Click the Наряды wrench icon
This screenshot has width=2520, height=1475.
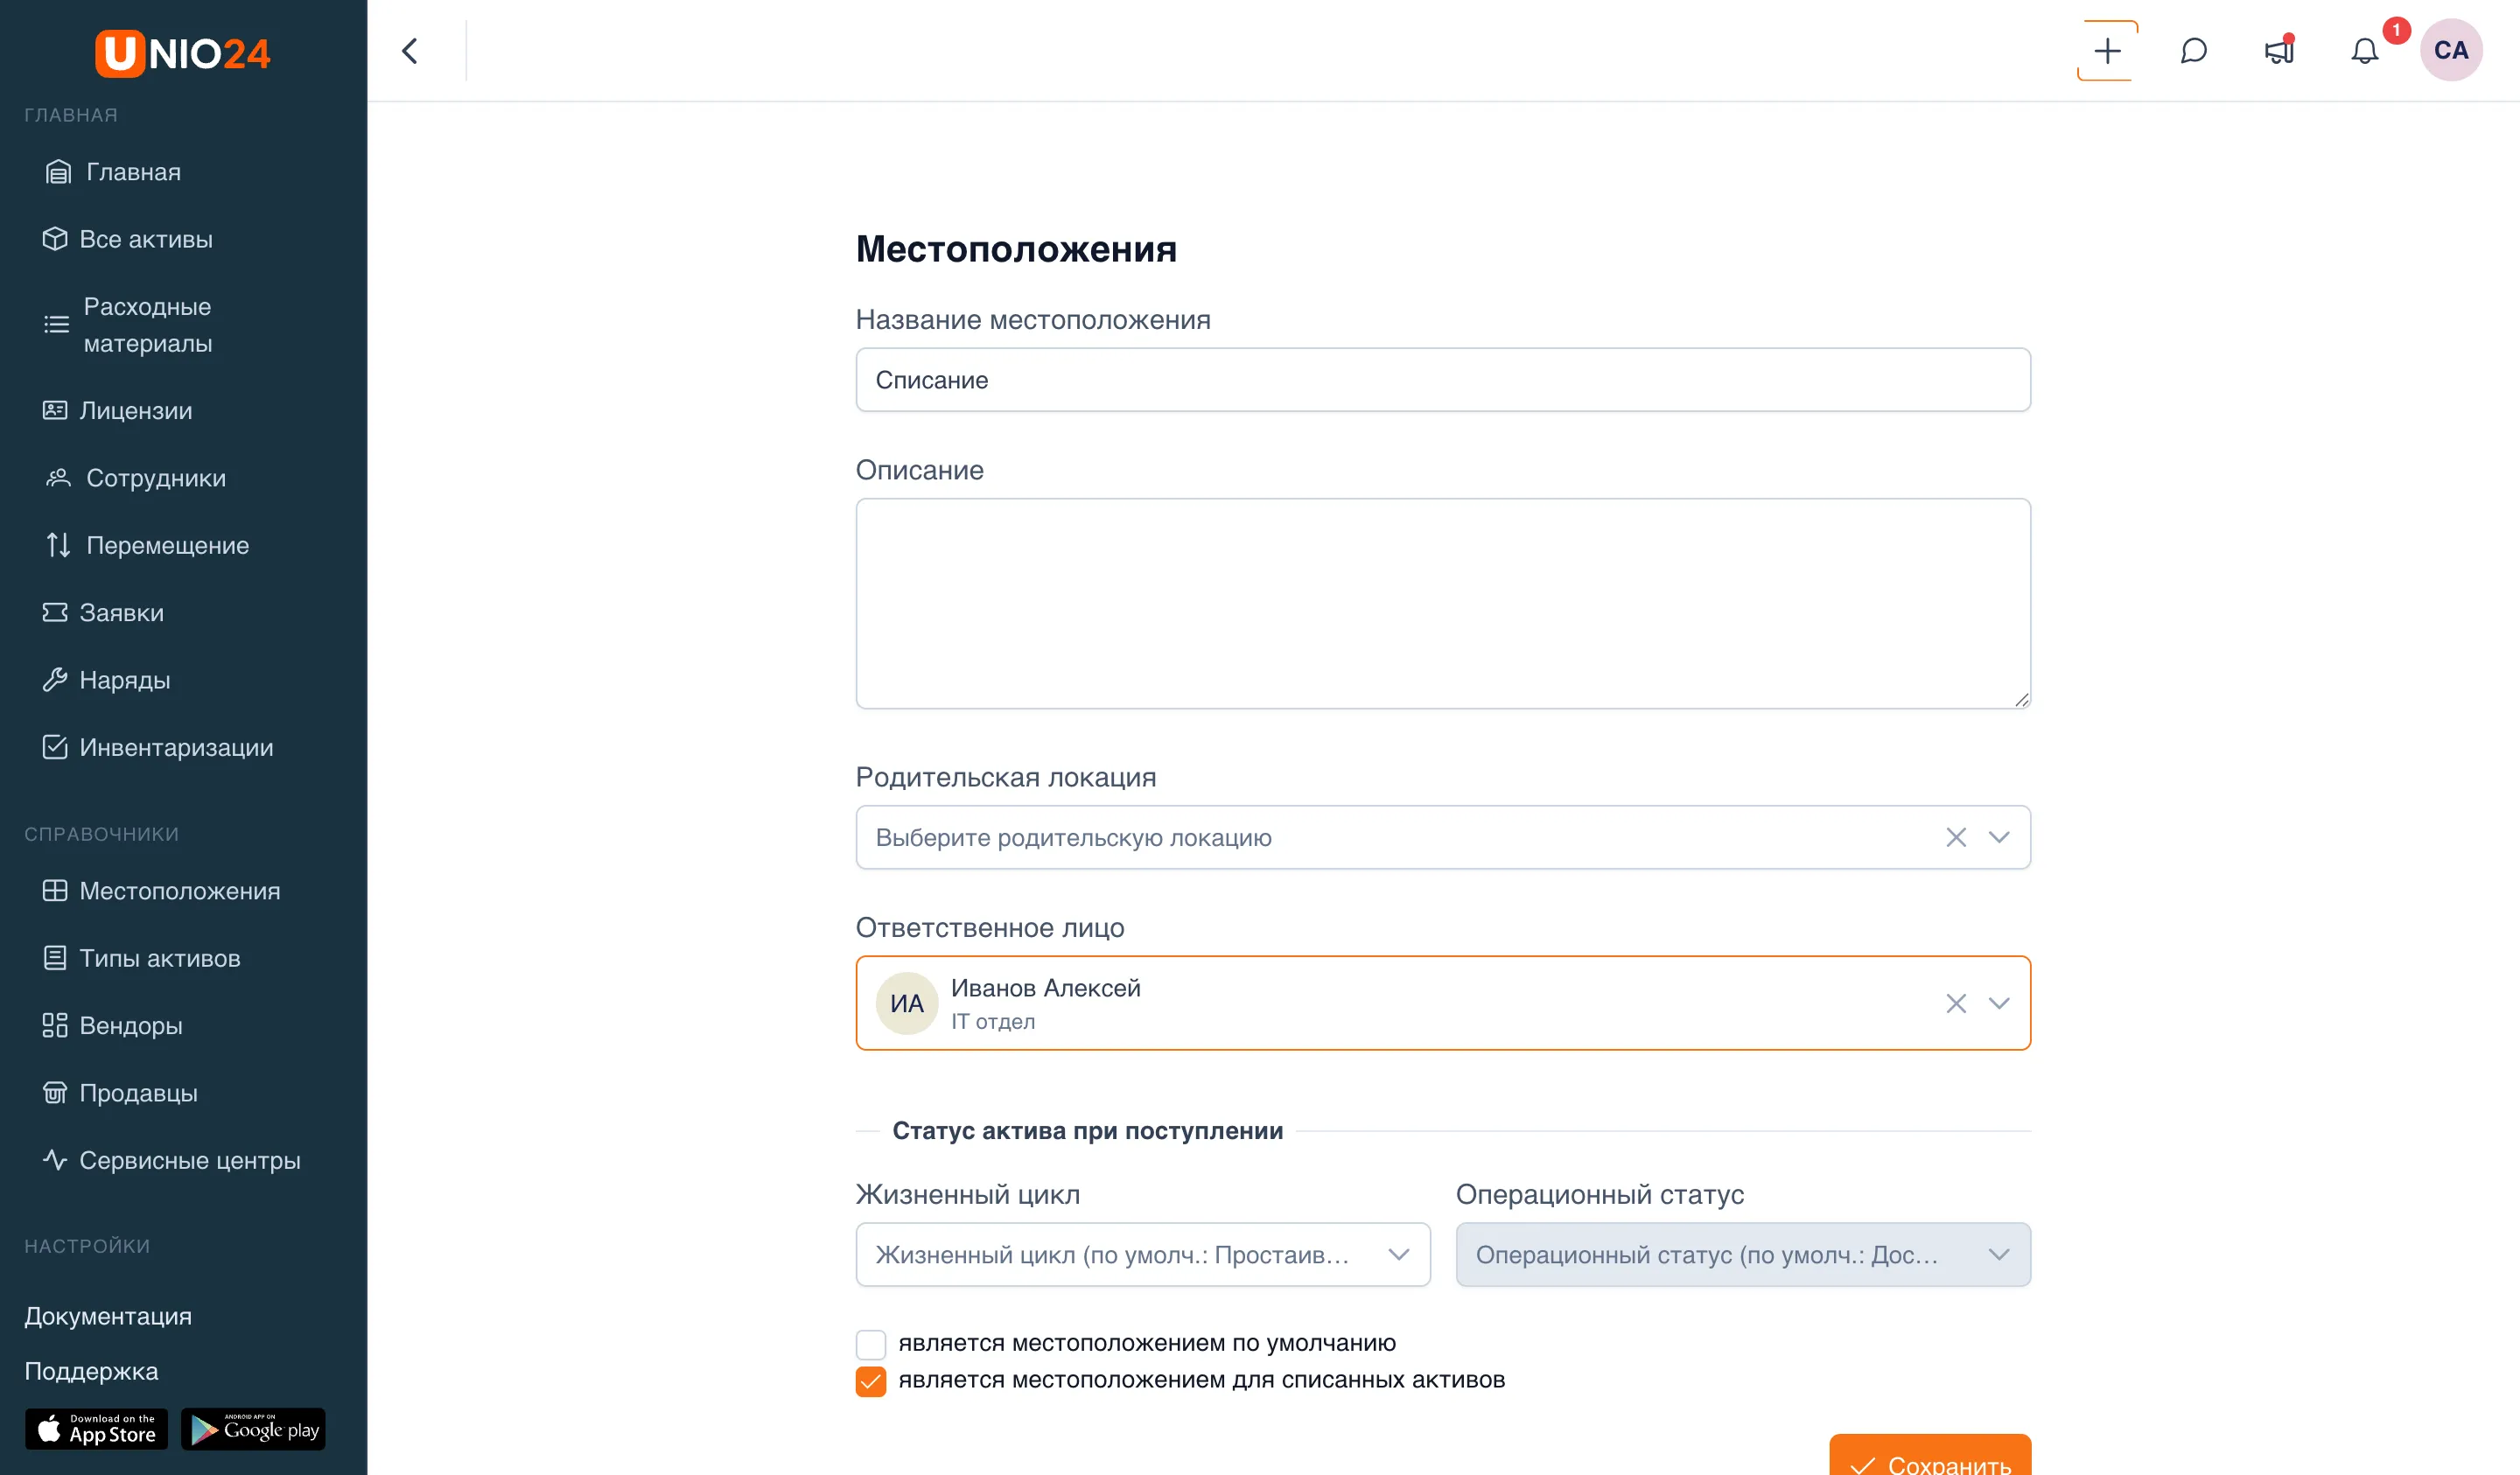(x=55, y=680)
